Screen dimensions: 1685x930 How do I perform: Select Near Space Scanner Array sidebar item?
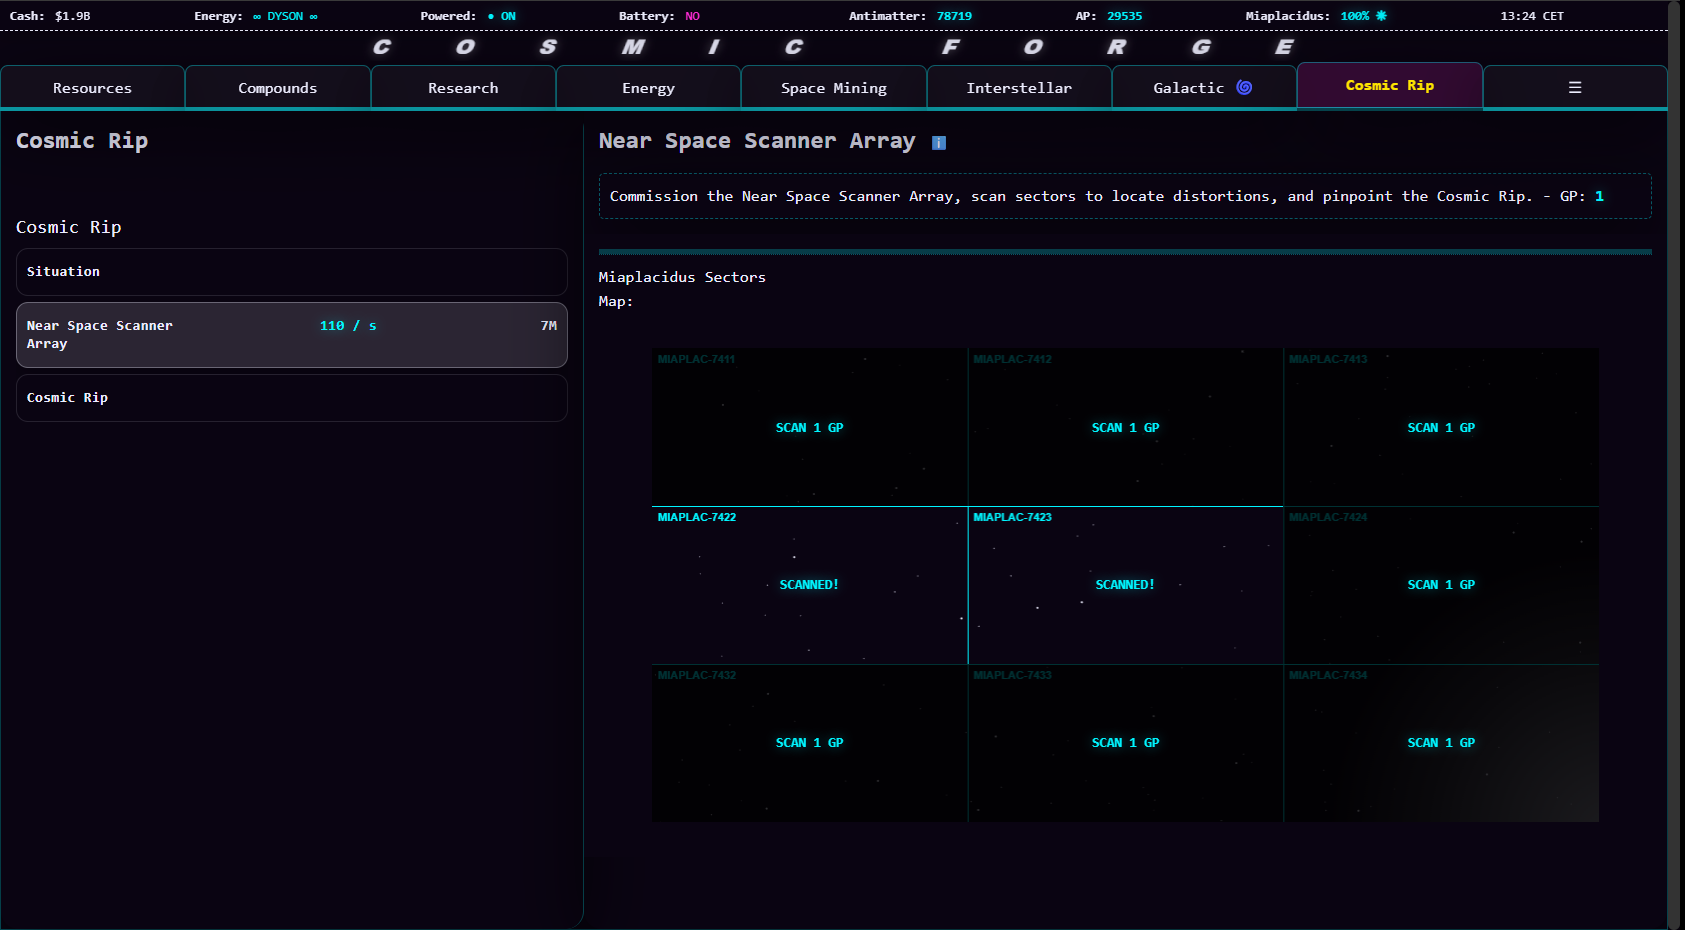(291, 335)
